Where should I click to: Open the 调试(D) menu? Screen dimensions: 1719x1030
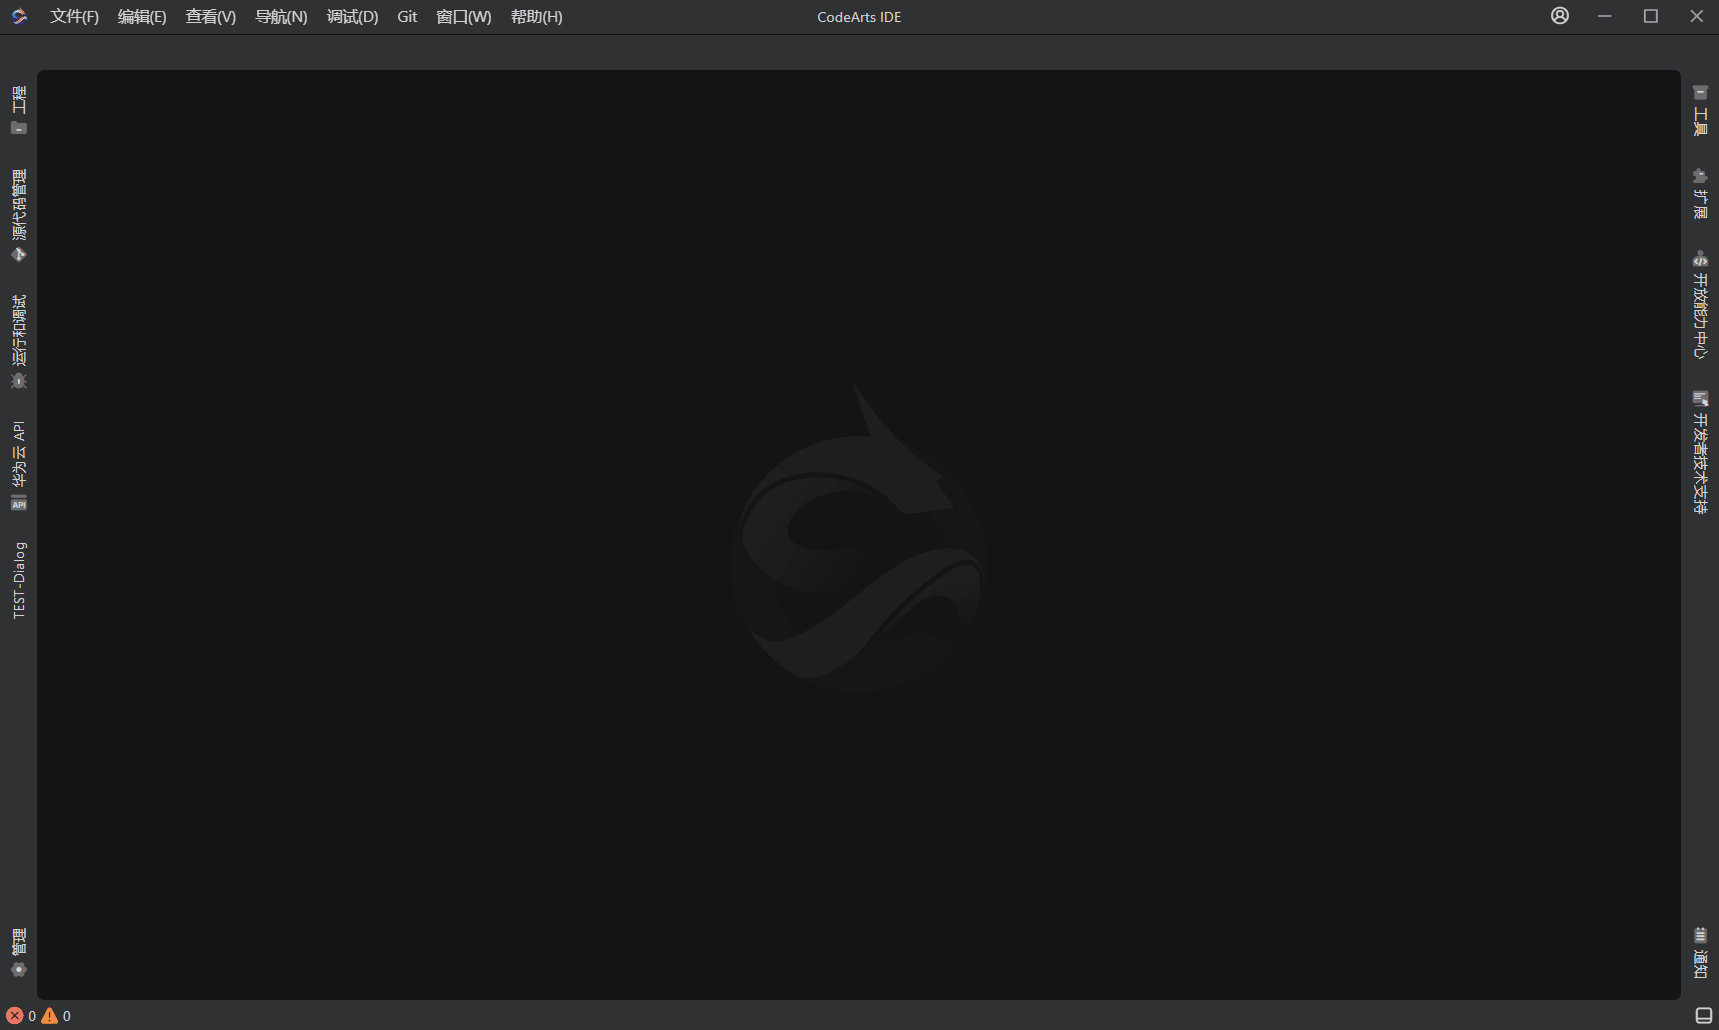[x=352, y=17]
